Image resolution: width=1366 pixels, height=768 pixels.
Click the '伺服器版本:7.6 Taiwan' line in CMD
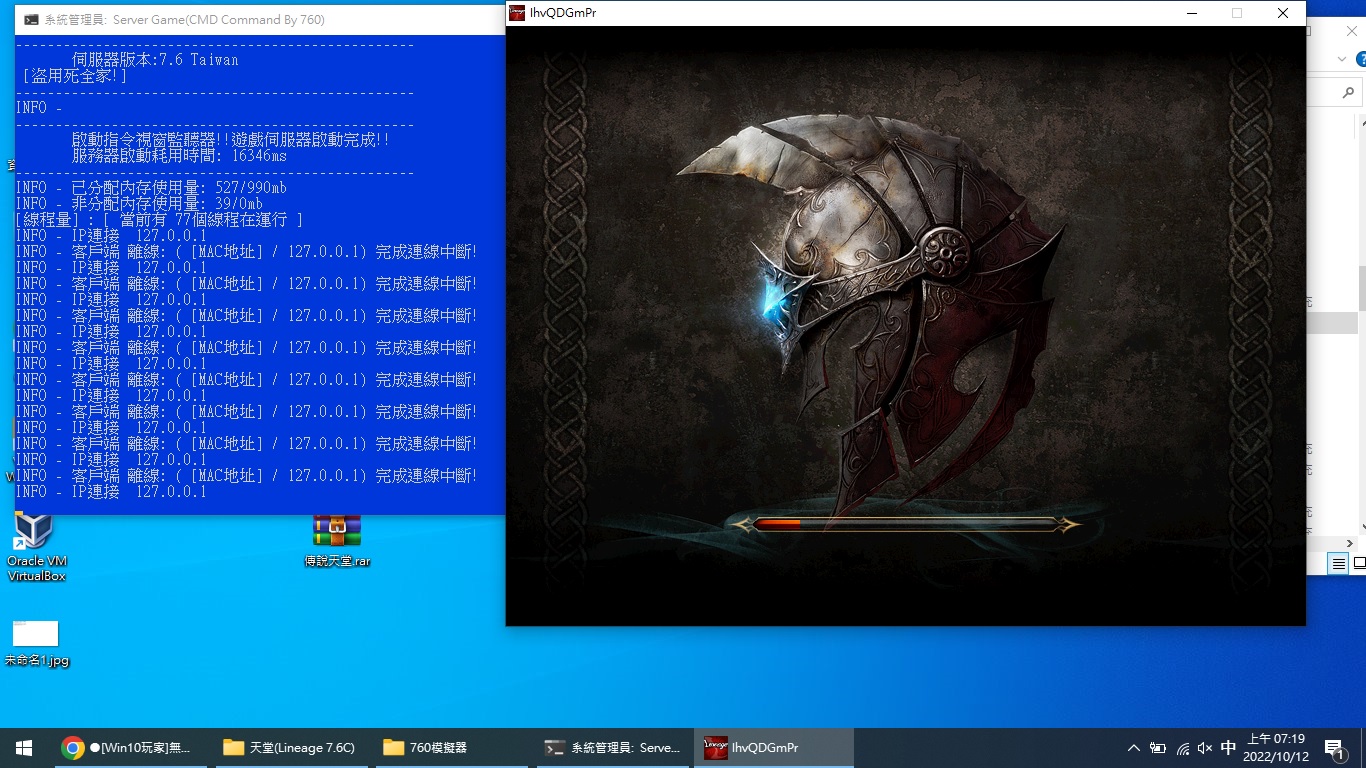click(x=155, y=60)
